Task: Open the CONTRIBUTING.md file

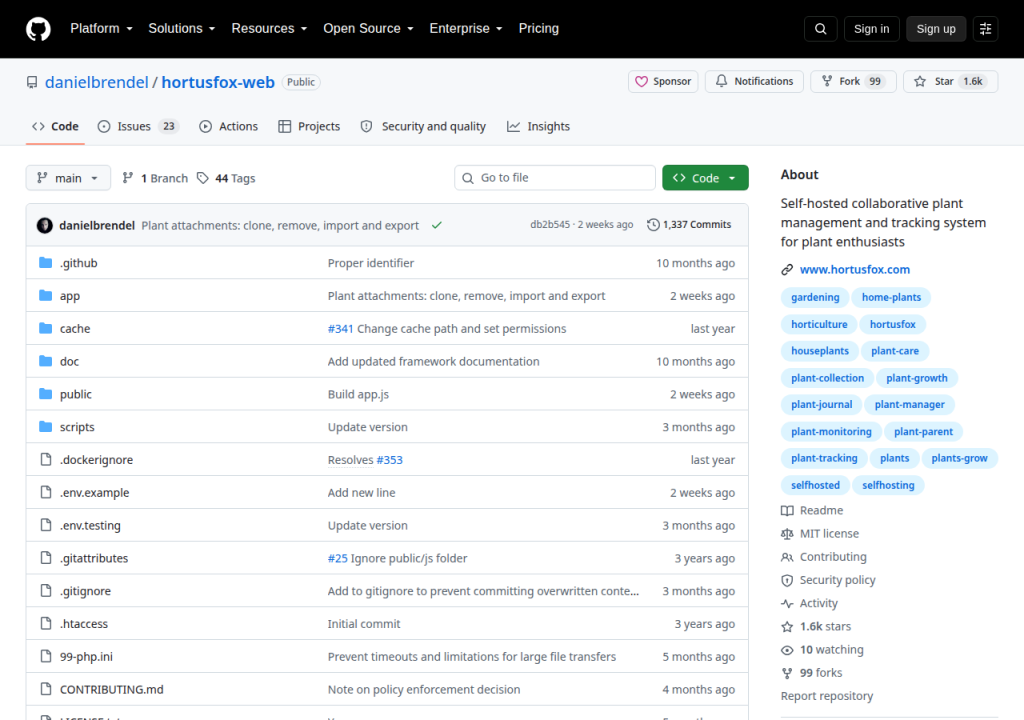Action: 112,689
